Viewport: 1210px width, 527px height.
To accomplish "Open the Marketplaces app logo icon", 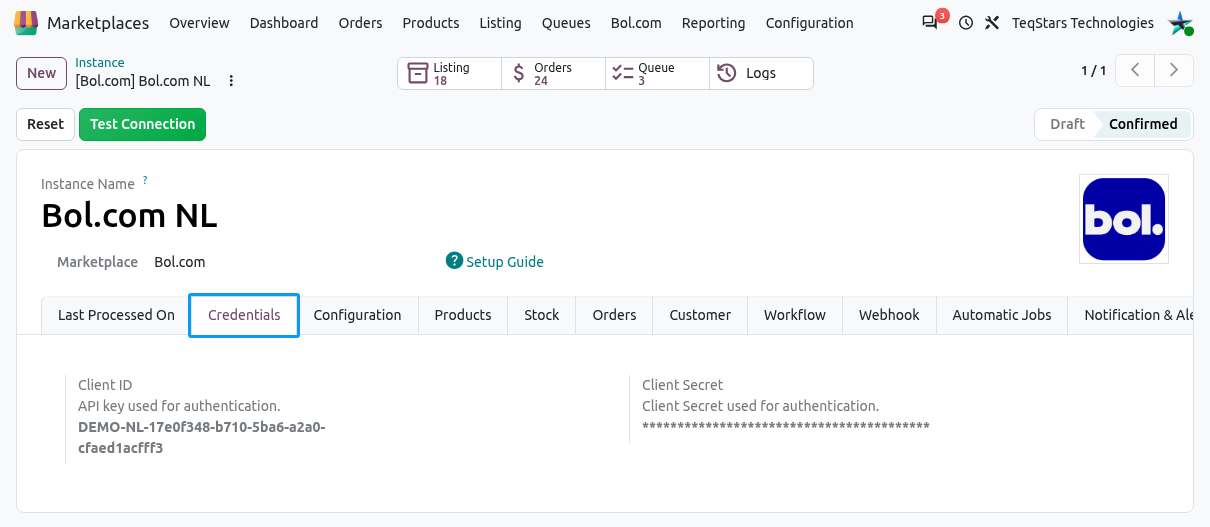I will point(26,22).
